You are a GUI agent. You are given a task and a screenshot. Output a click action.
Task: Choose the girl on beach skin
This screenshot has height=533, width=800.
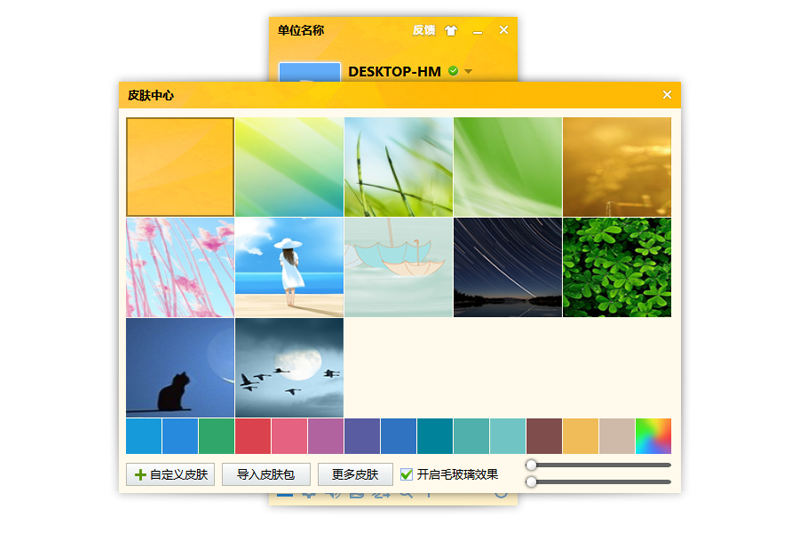(x=289, y=267)
